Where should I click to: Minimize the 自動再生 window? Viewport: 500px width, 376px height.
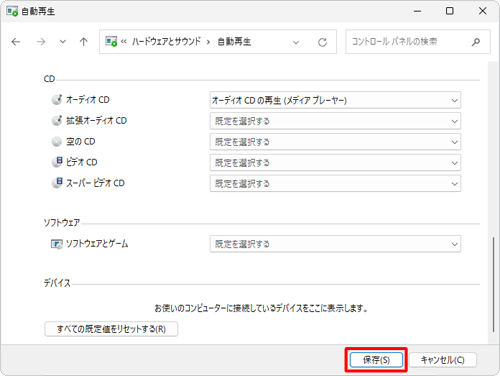(x=417, y=11)
